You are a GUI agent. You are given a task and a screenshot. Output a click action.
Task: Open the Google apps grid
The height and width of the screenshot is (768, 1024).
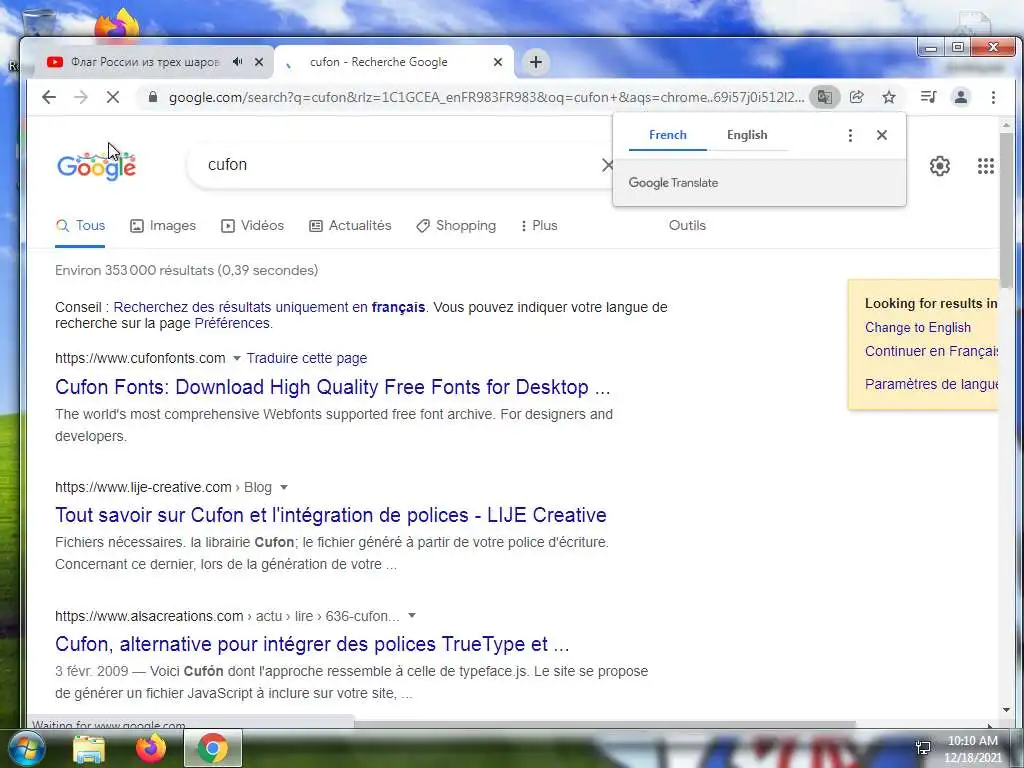tap(985, 166)
